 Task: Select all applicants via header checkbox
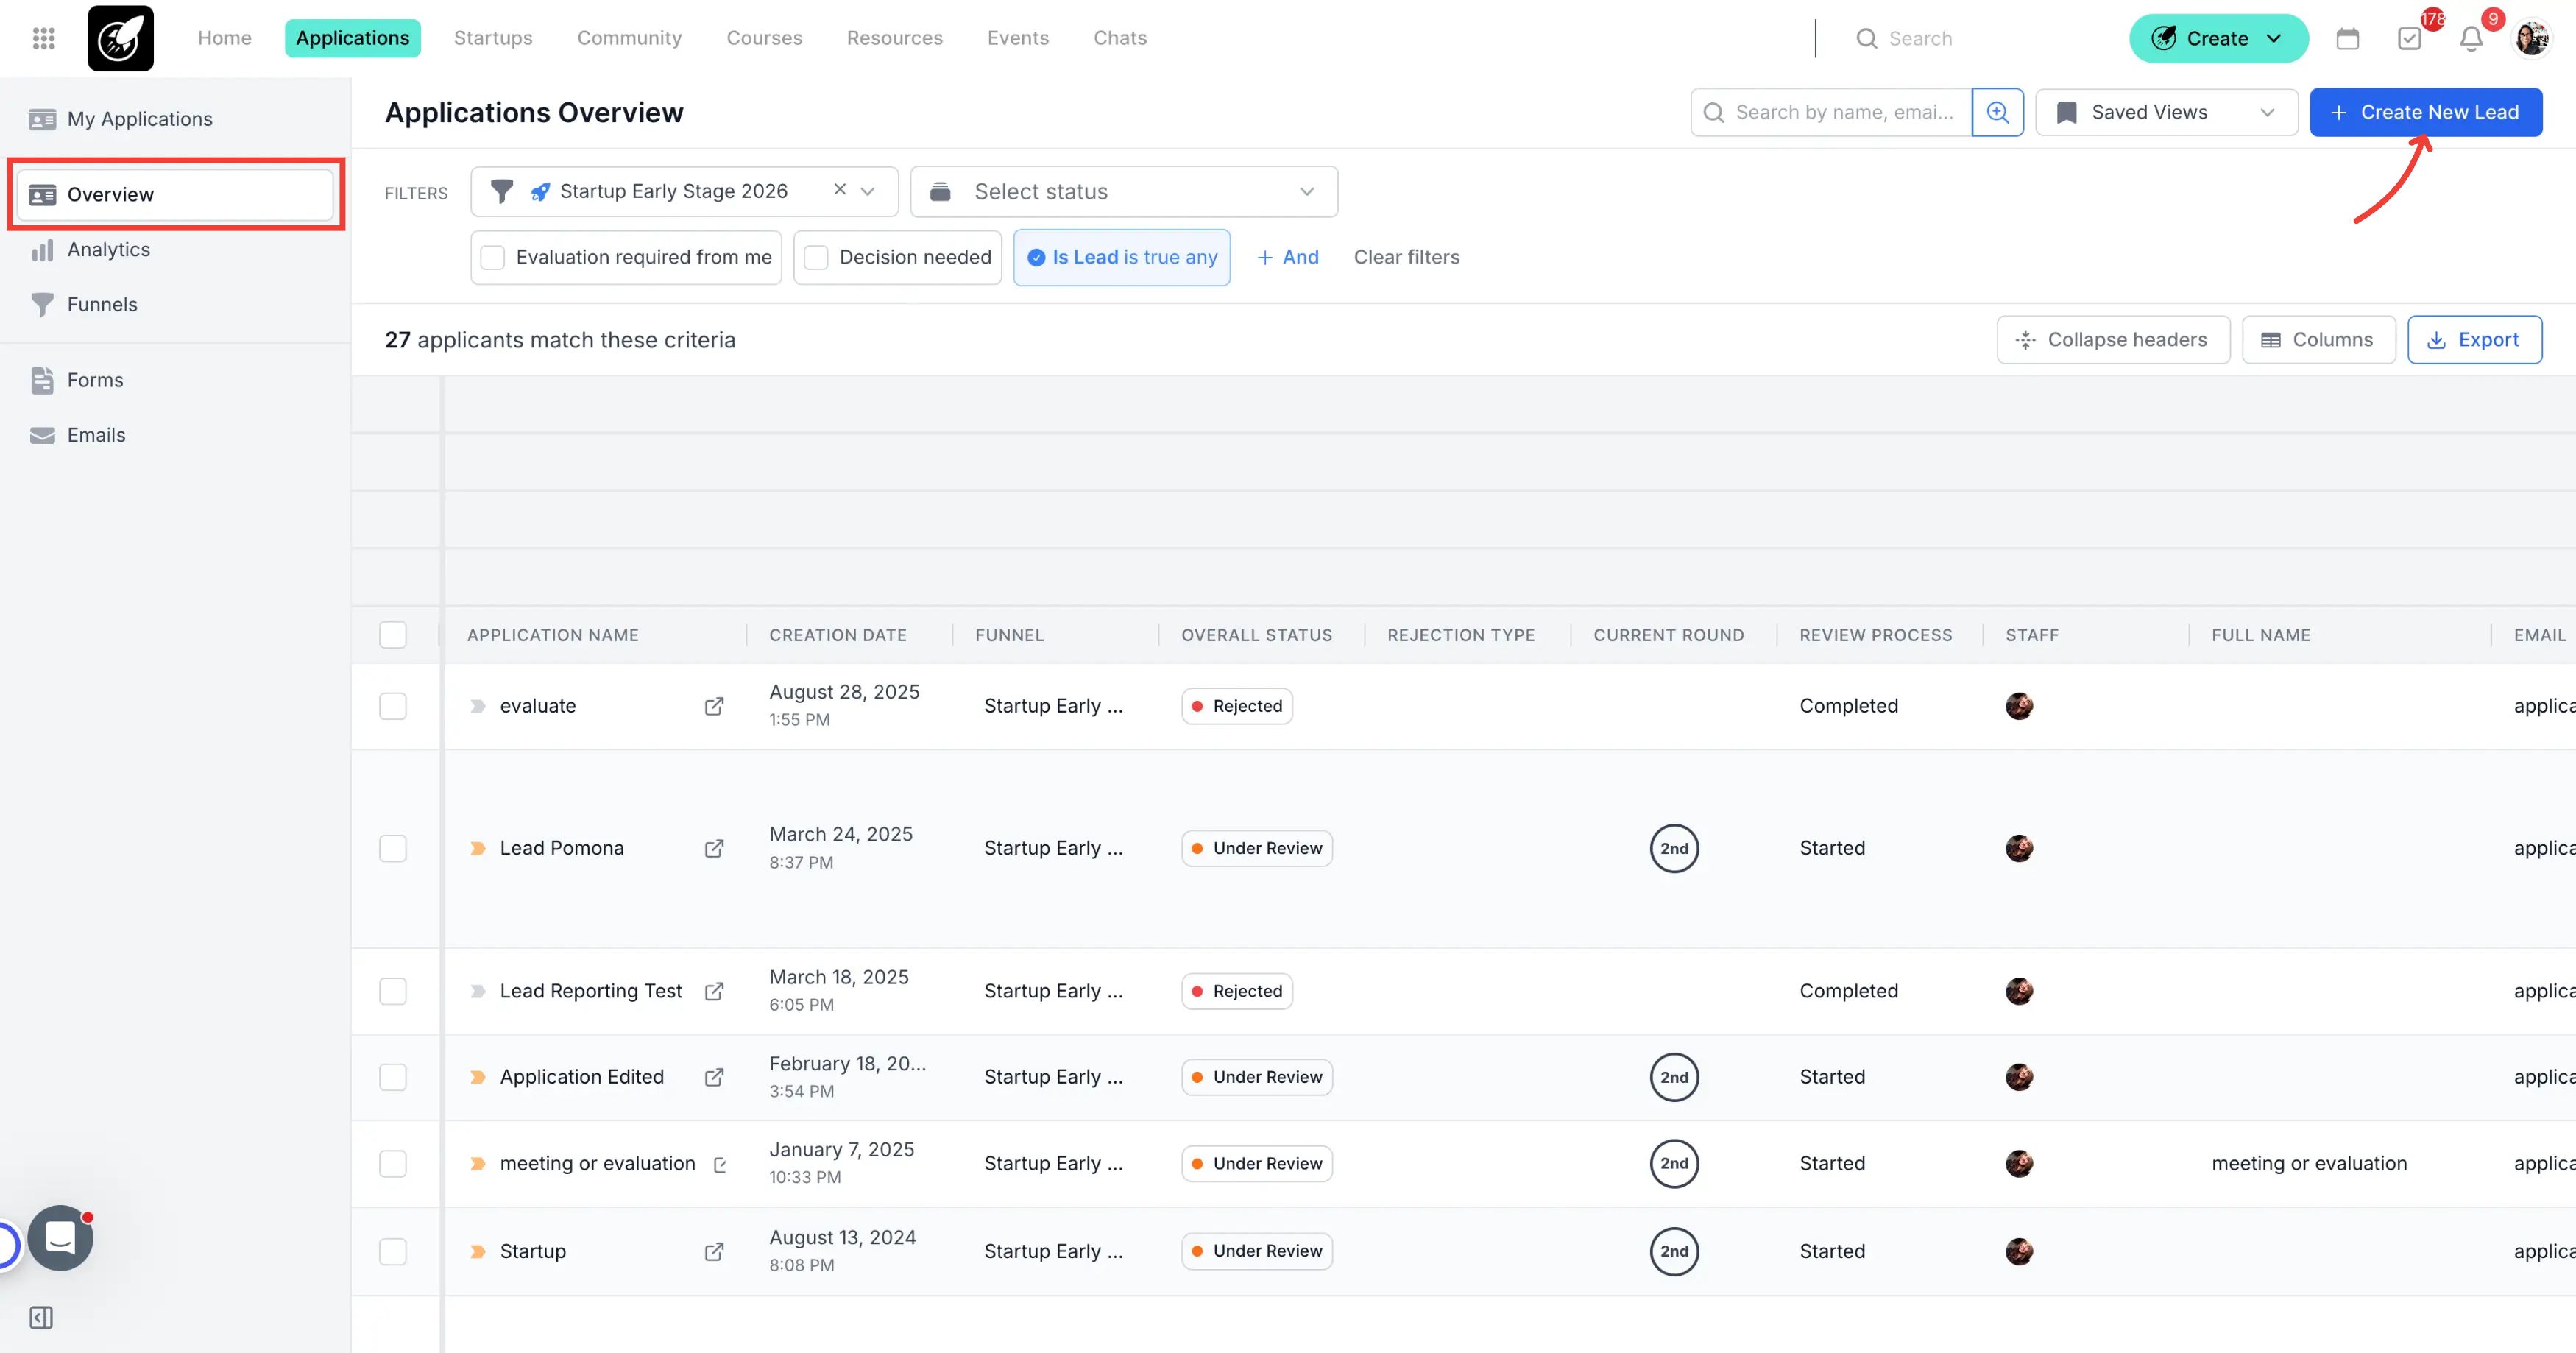[393, 635]
